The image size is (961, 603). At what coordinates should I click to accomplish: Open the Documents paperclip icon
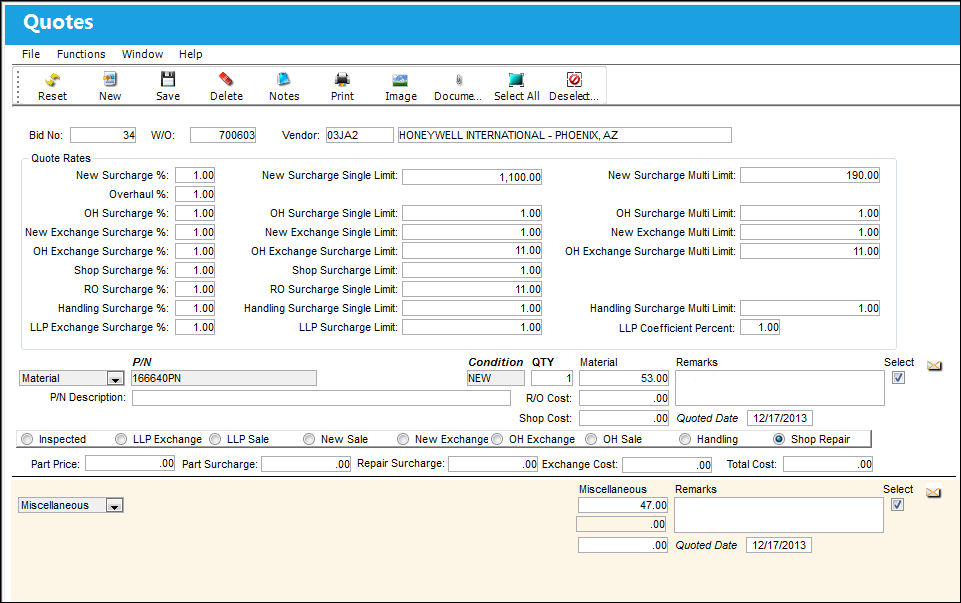click(x=458, y=80)
